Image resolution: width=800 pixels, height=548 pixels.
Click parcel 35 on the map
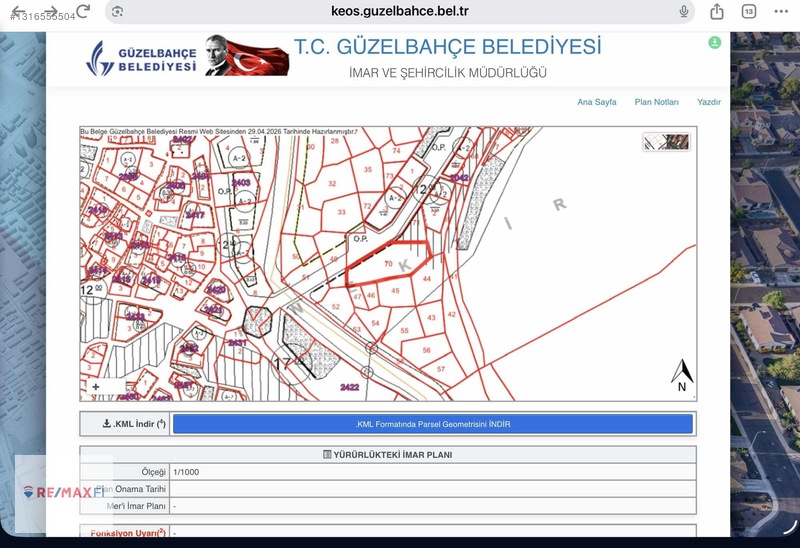368,169
